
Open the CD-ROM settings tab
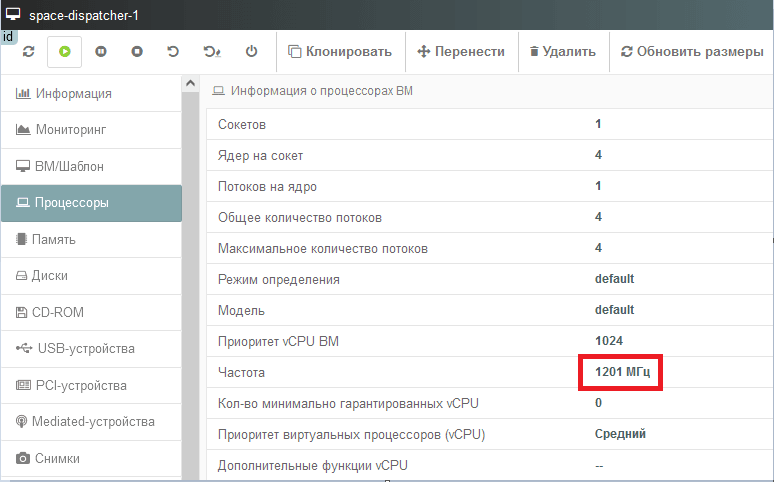57,312
